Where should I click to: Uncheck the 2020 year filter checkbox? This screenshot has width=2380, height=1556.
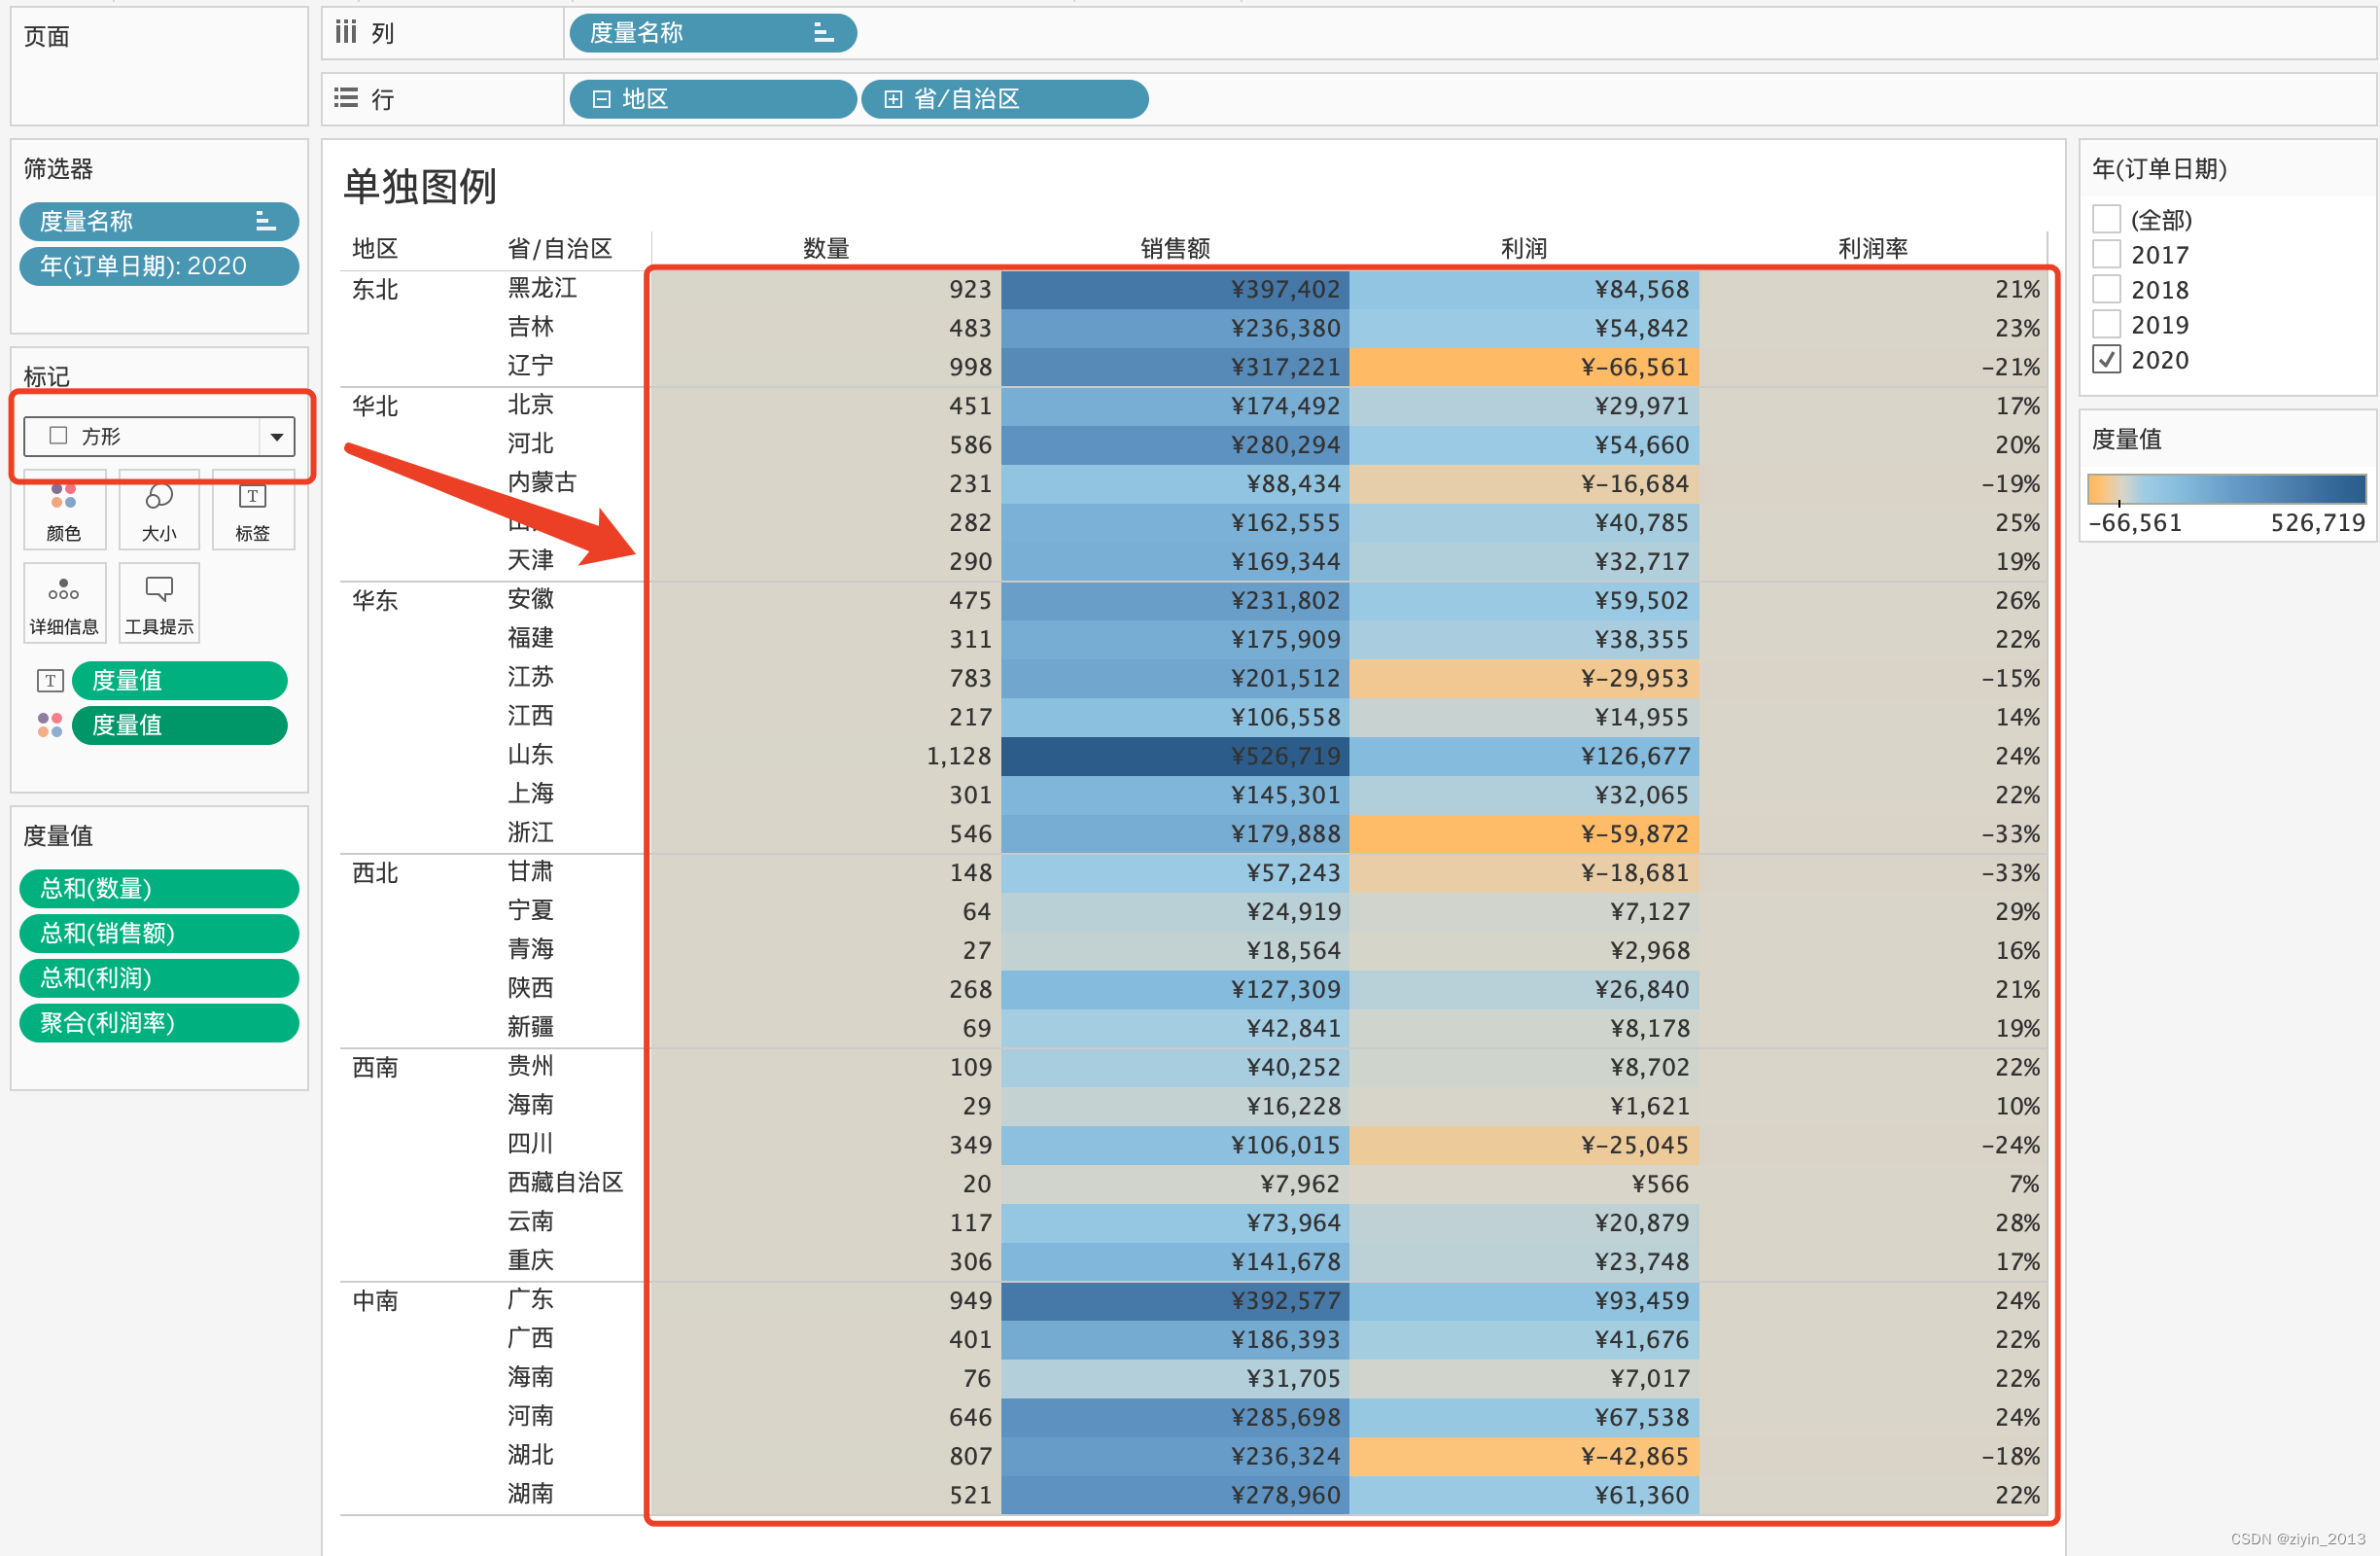coord(2107,359)
